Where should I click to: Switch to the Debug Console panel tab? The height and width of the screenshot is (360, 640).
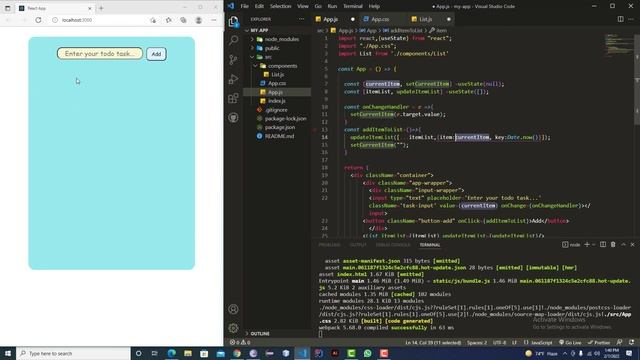click(x=393, y=245)
